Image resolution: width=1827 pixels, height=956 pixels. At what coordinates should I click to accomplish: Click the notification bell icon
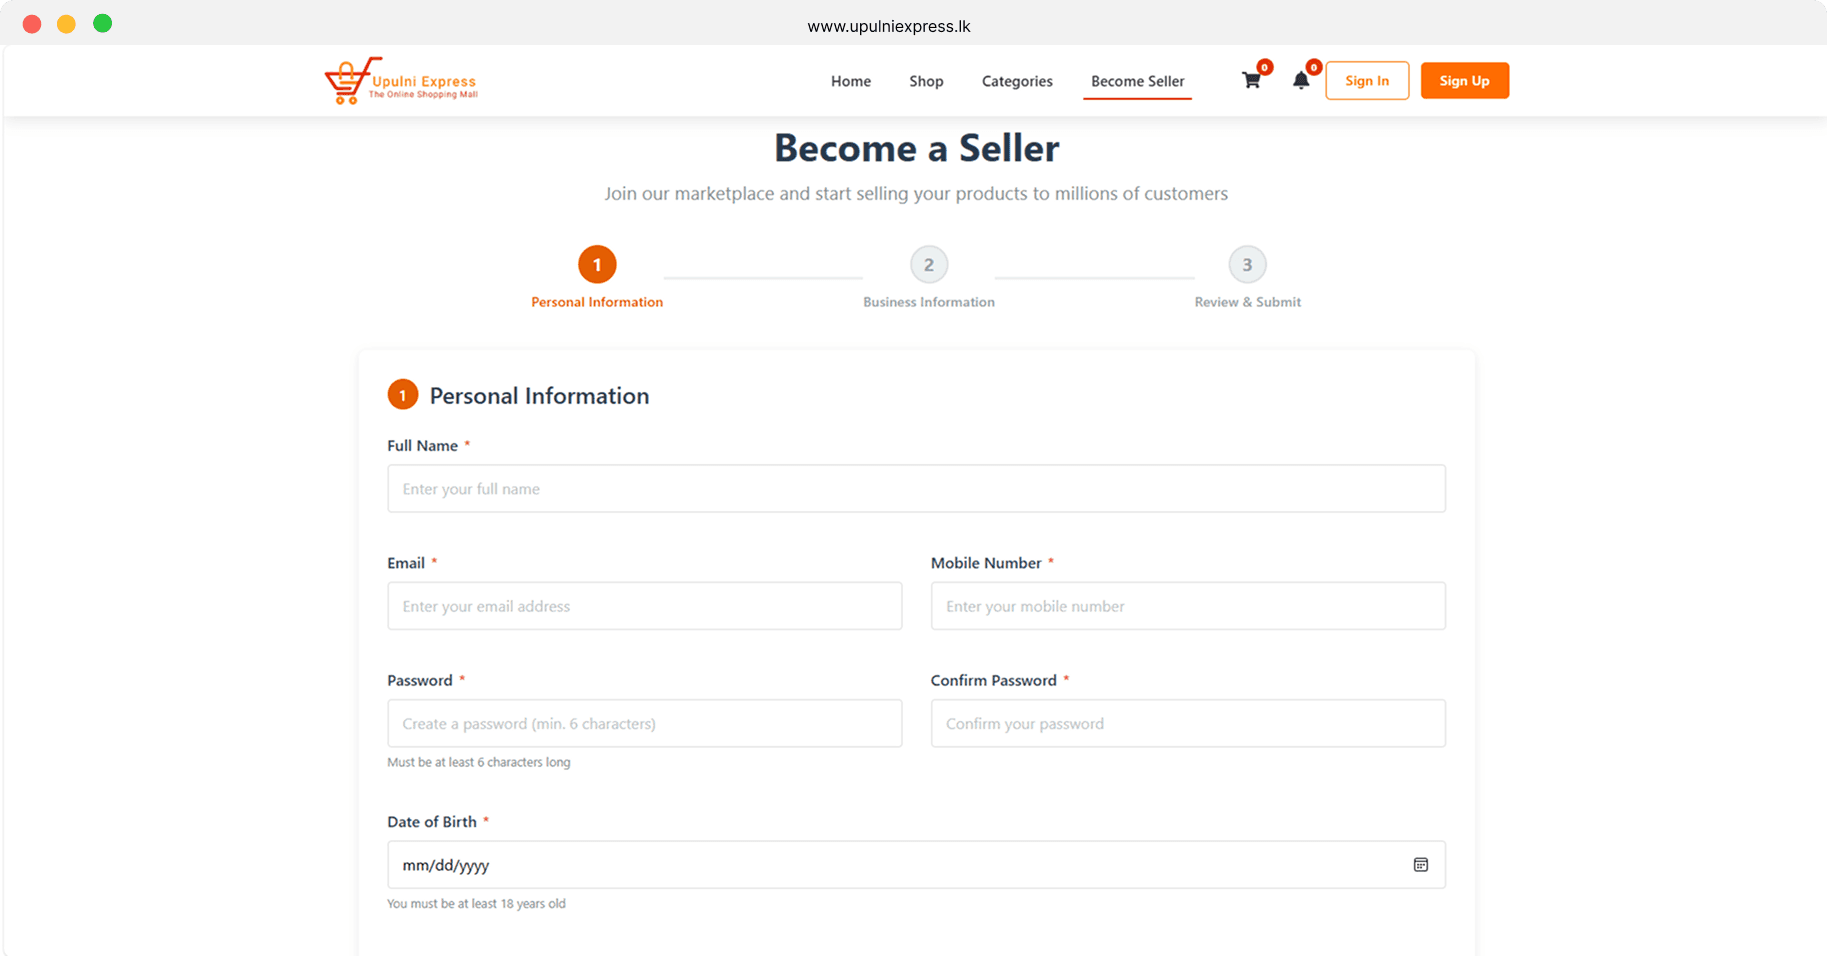1301,80
